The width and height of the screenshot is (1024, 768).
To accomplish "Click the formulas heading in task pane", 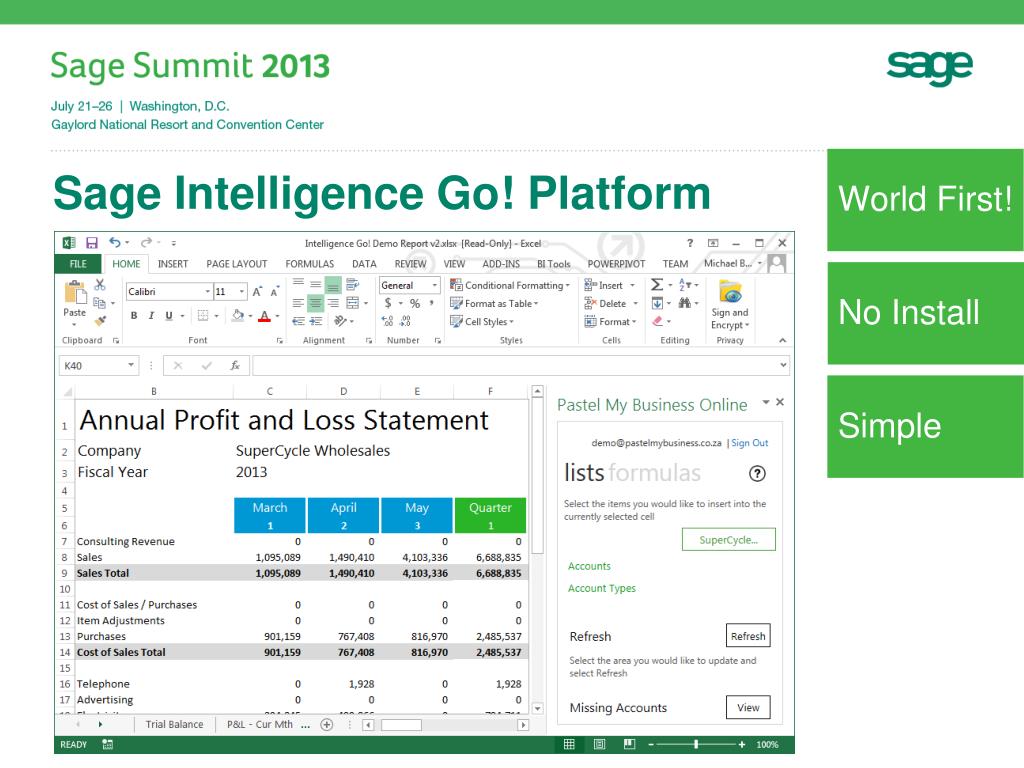I will (x=654, y=473).
